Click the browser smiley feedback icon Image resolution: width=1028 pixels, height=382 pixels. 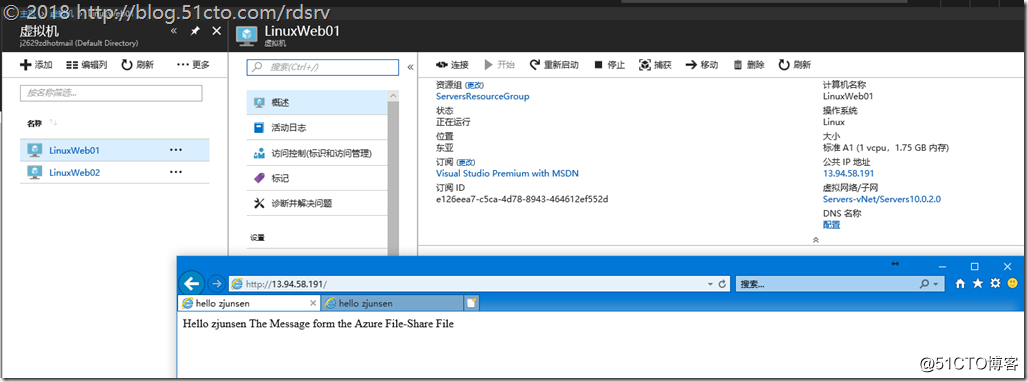[1012, 284]
